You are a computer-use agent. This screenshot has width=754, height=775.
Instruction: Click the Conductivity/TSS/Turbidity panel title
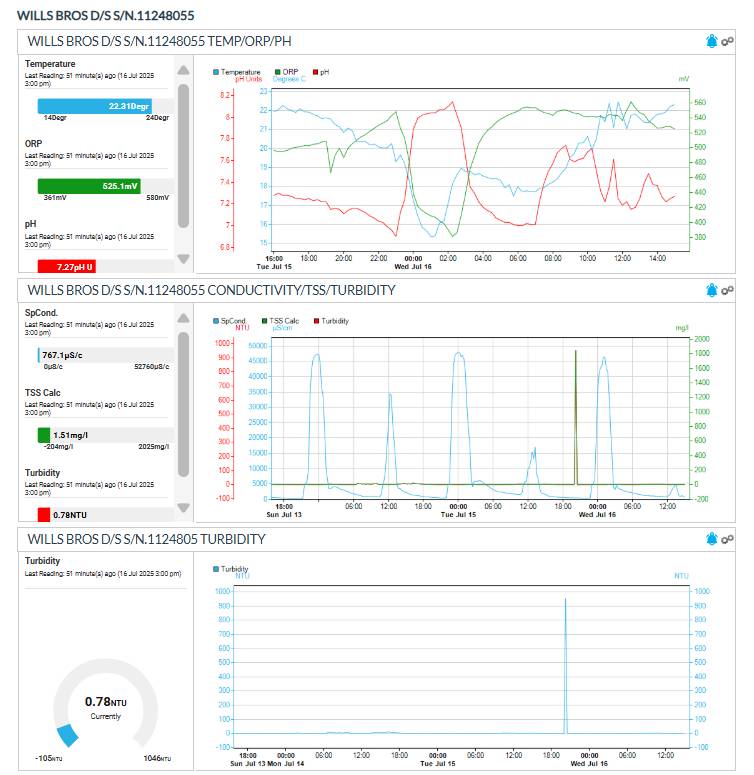(211, 290)
